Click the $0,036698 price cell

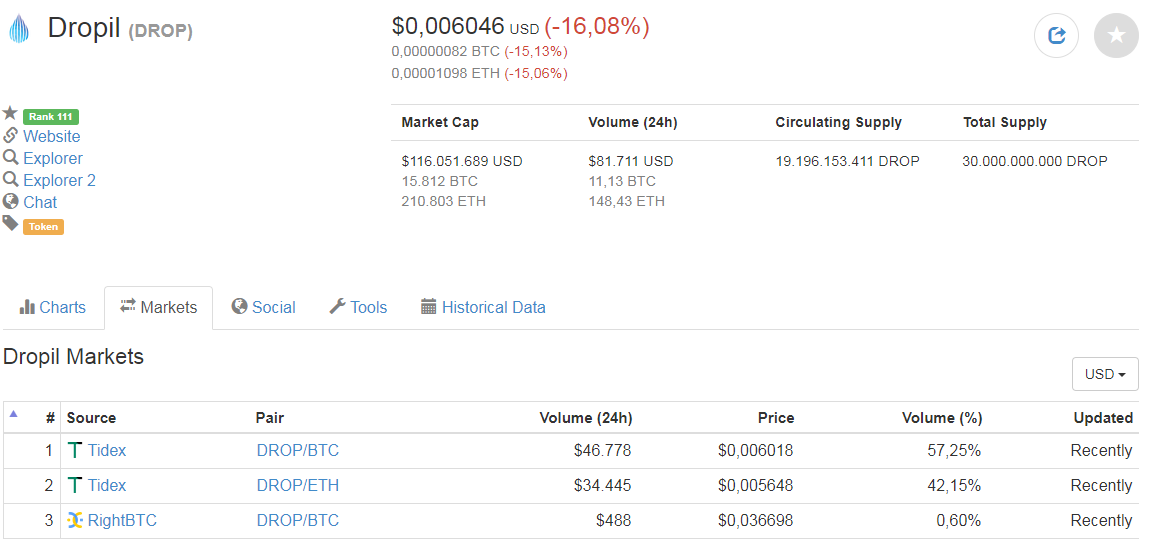[x=755, y=520]
